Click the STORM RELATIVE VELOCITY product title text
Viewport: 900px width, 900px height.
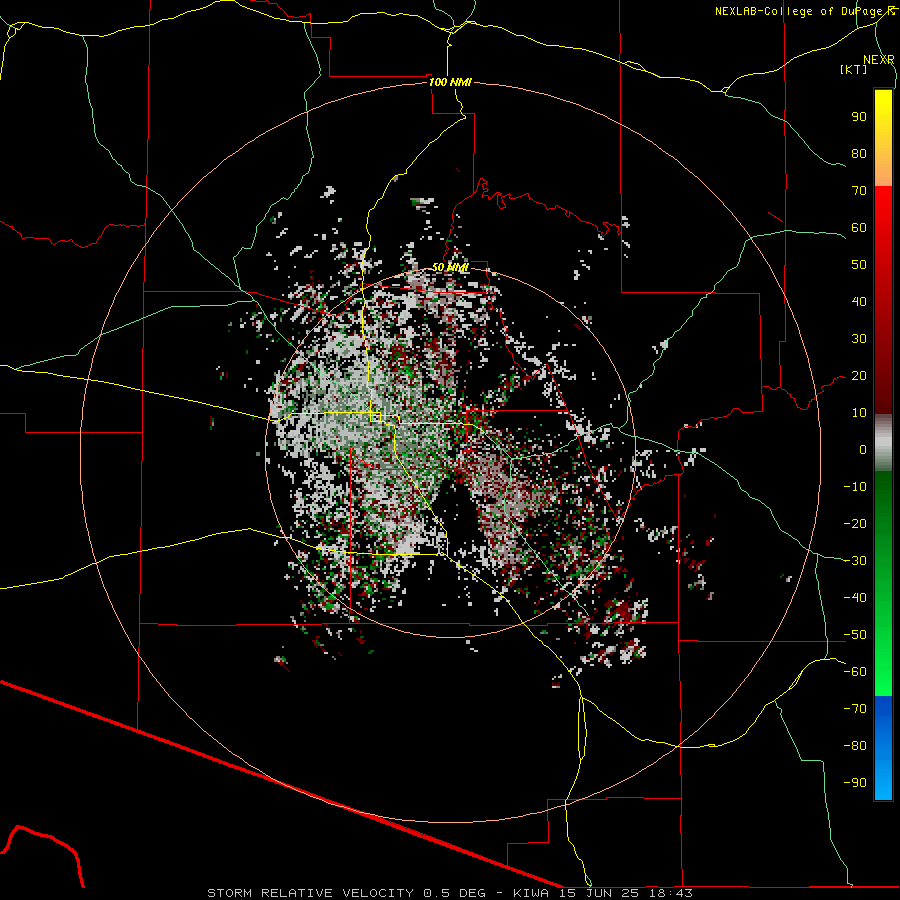(x=310, y=893)
